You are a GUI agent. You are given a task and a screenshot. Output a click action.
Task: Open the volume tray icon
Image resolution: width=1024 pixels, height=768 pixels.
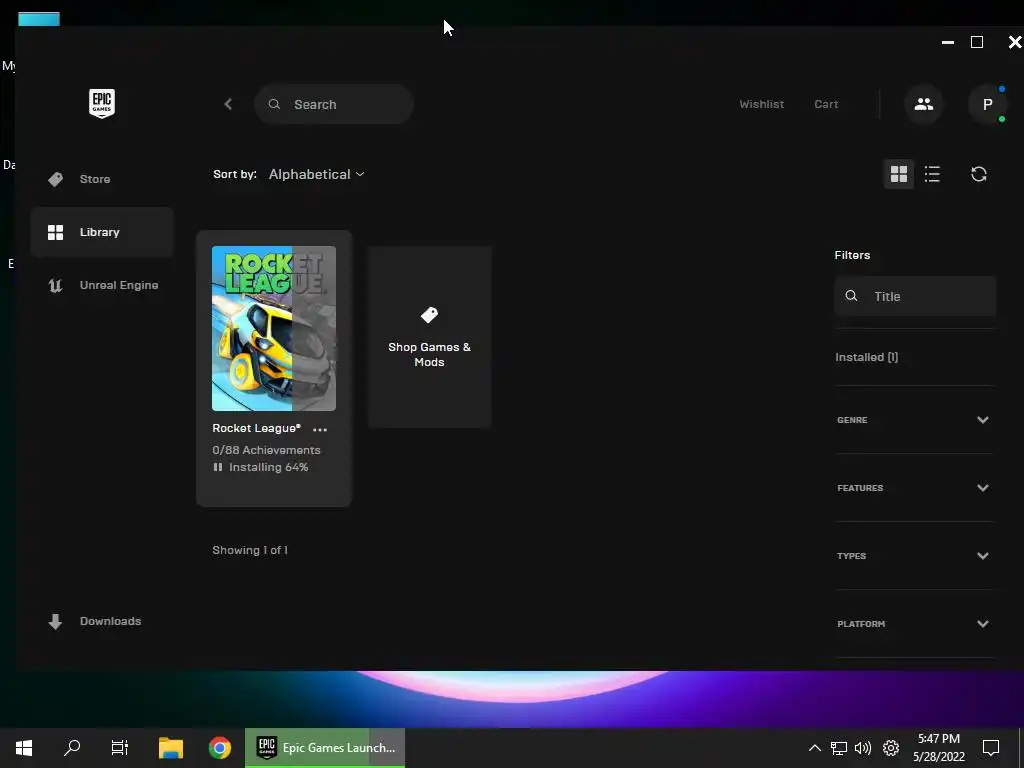(863, 748)
